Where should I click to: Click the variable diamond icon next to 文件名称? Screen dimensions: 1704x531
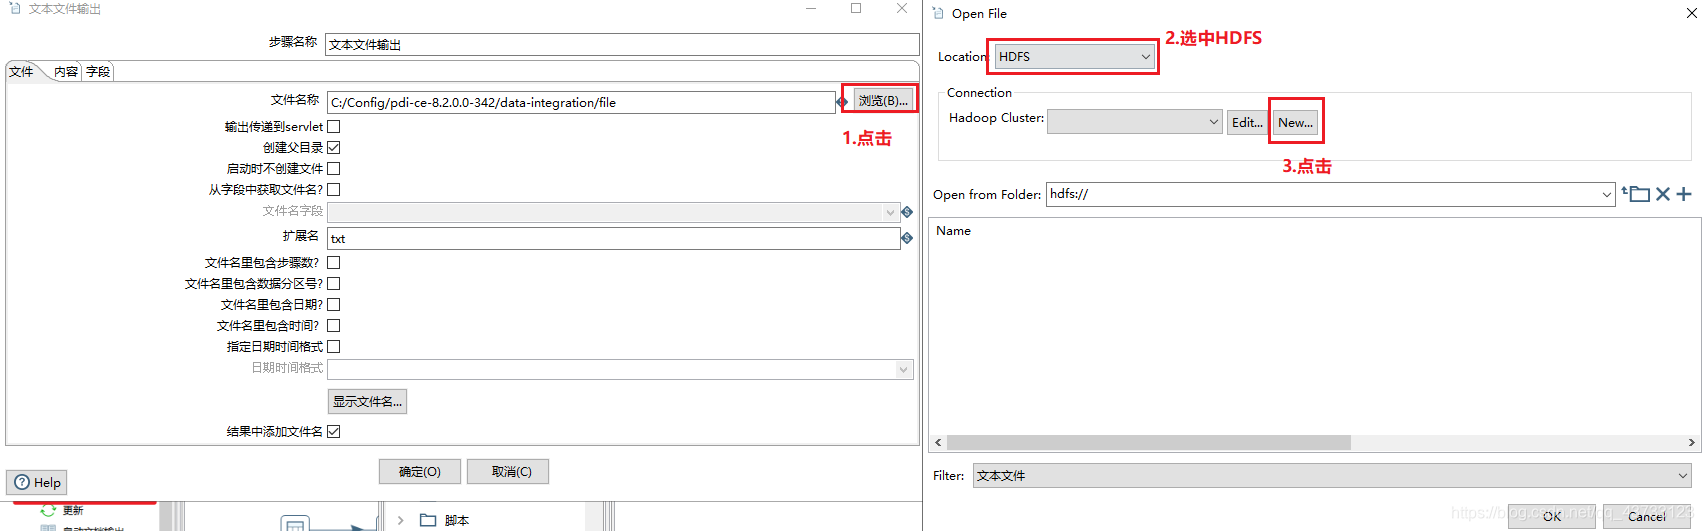pyautogui.click(x=842, y=102)
